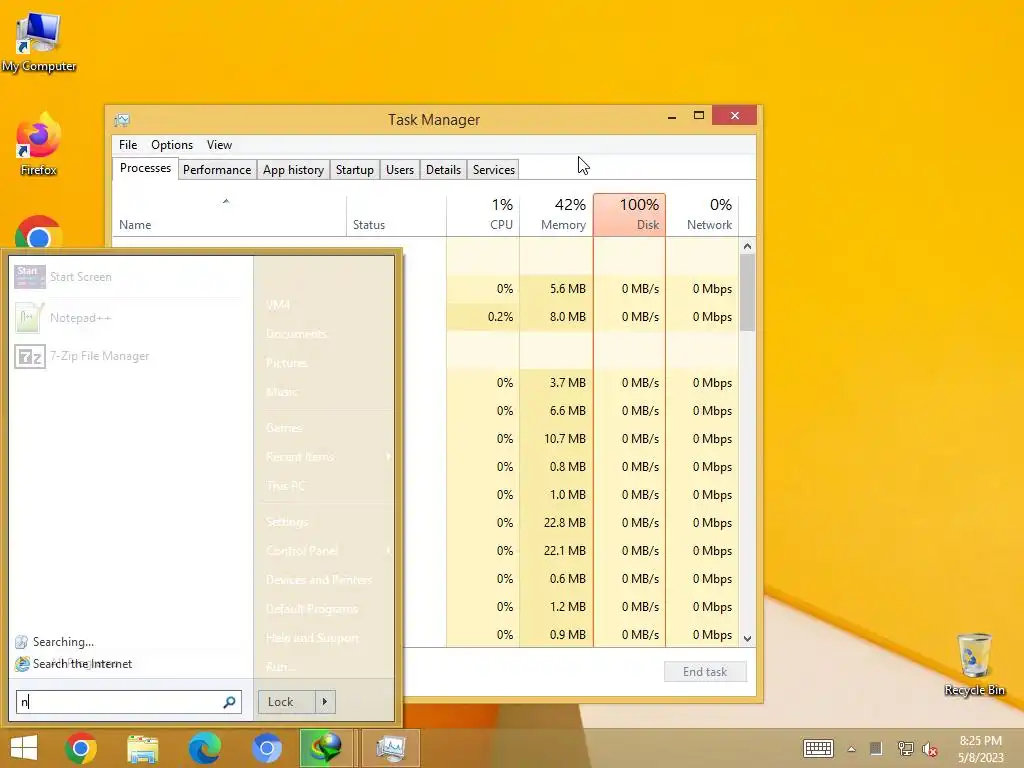The height and width of the screenshot is (768, 1024).
Task: Open the Options menu in Task Manager
Action: (x=172, y=145)
